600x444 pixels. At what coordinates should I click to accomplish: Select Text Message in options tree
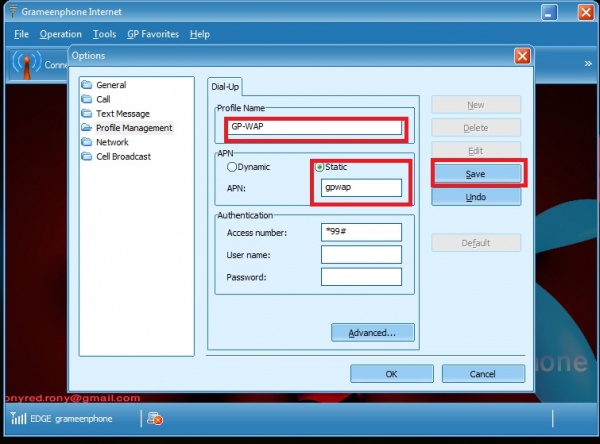[123, 113]
